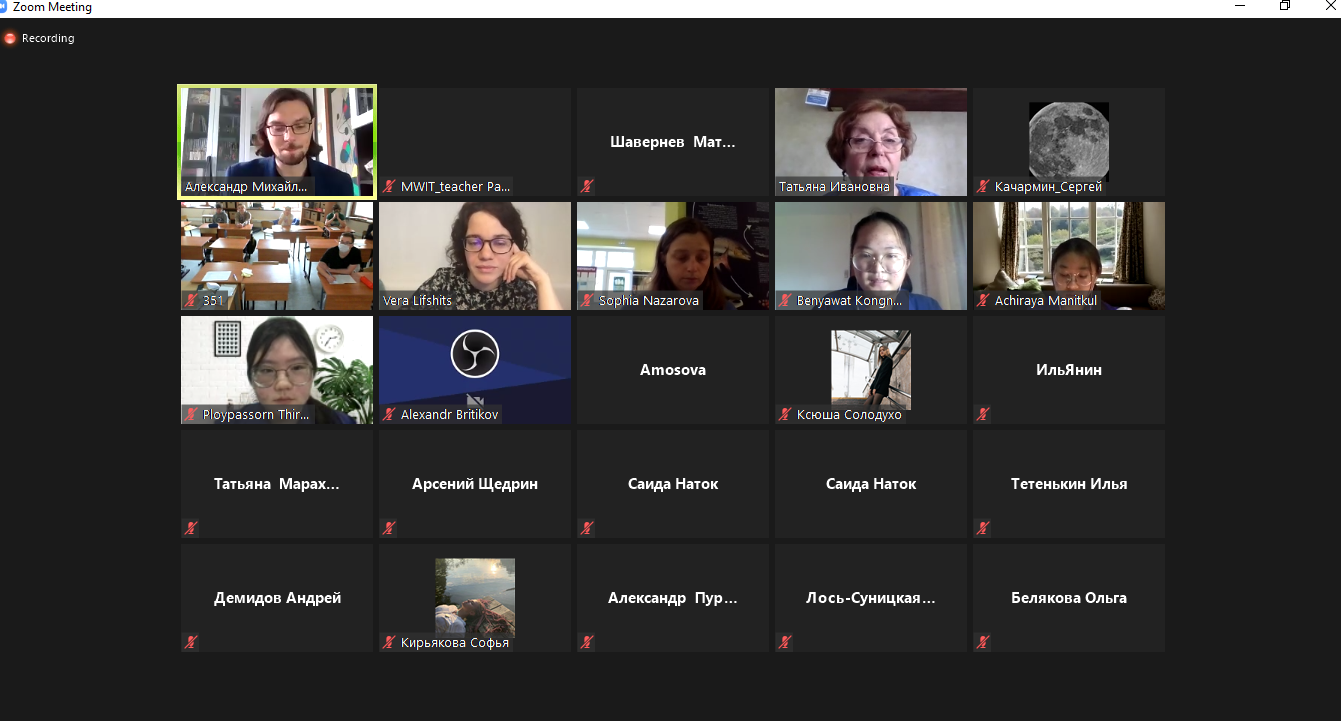Select Vera Lifshits video tile
Screen dimensions: 1341x721
(475, 256)
